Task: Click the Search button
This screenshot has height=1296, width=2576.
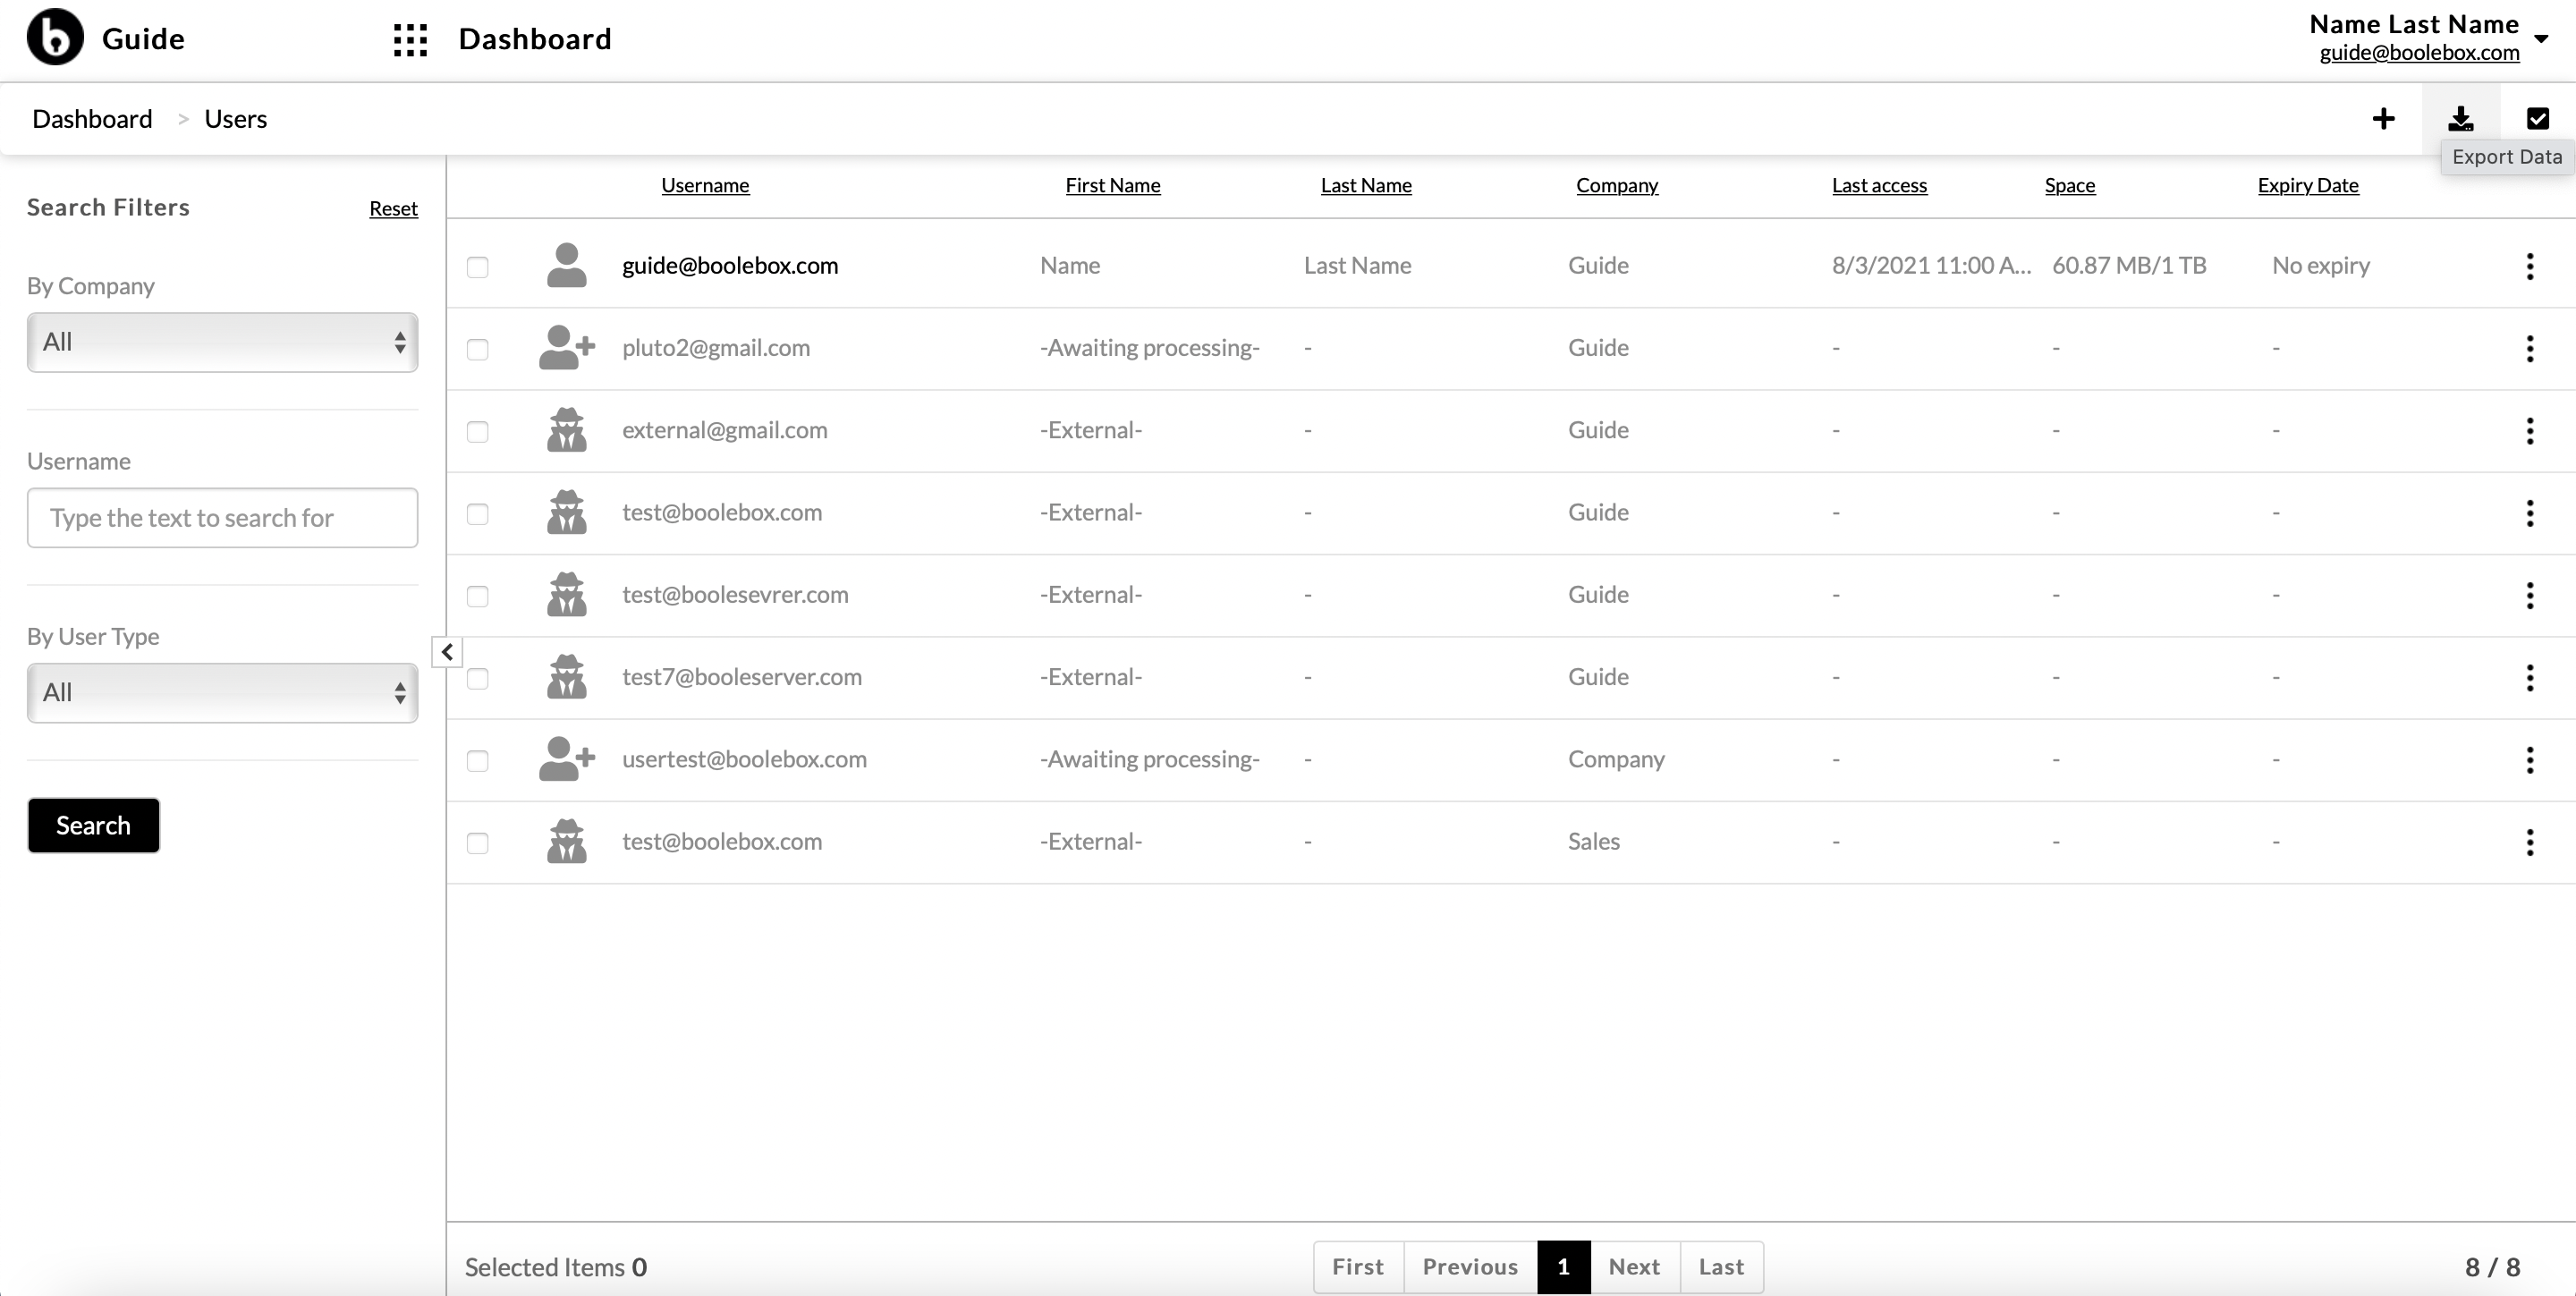Action: pos(93,825)
